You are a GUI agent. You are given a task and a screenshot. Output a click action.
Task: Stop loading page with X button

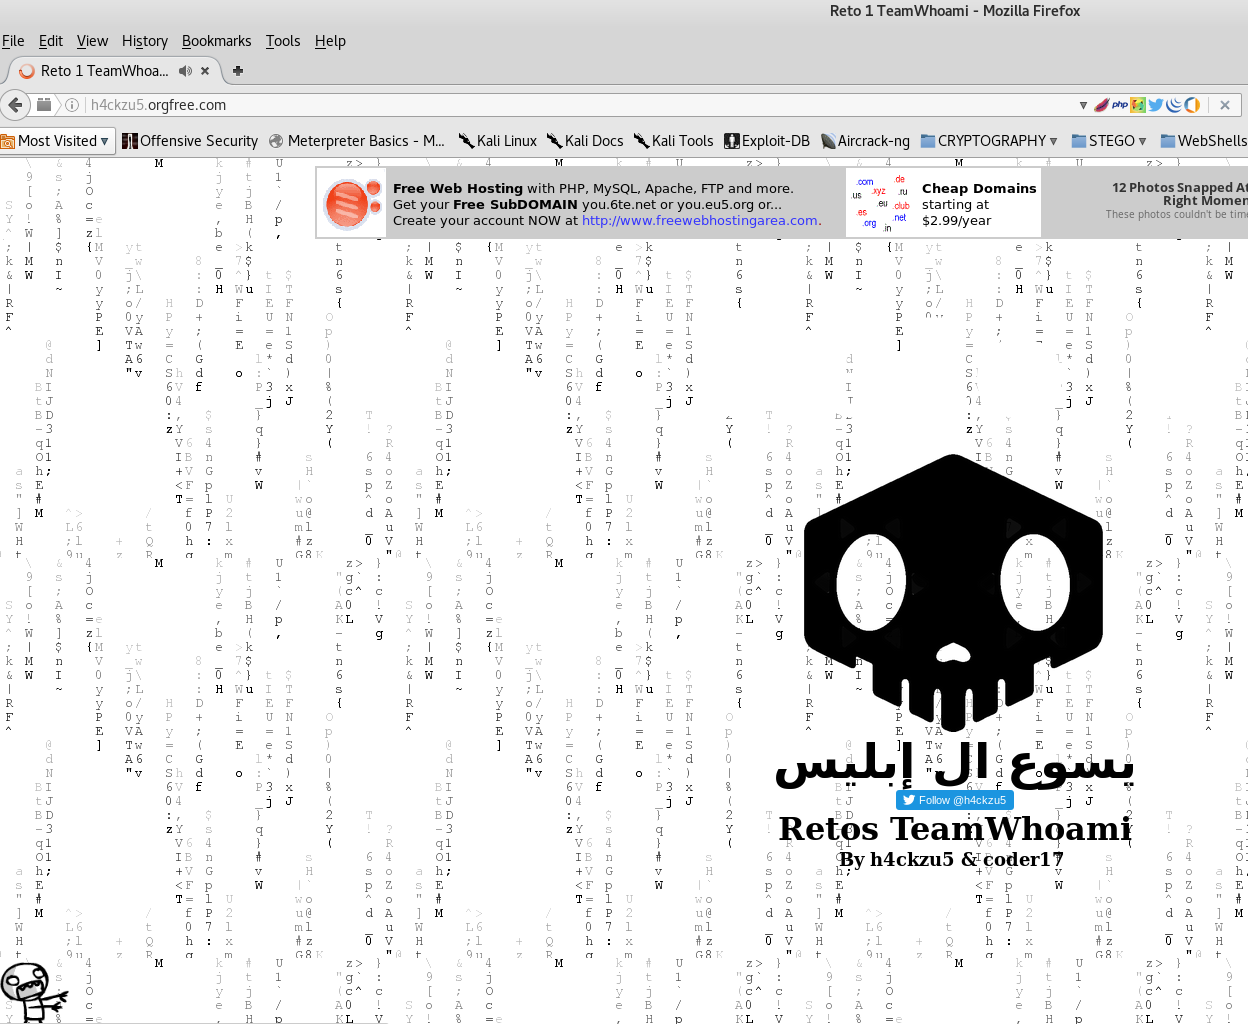(x=1225, y=105)
